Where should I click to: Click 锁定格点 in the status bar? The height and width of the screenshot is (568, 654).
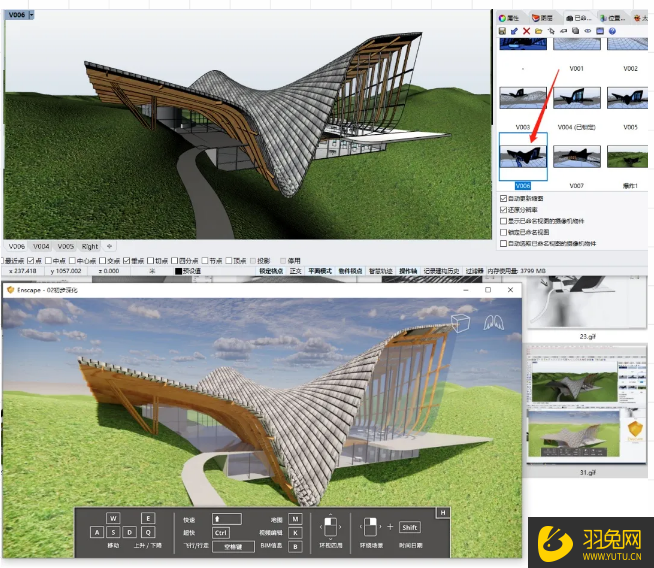[270, 271]
